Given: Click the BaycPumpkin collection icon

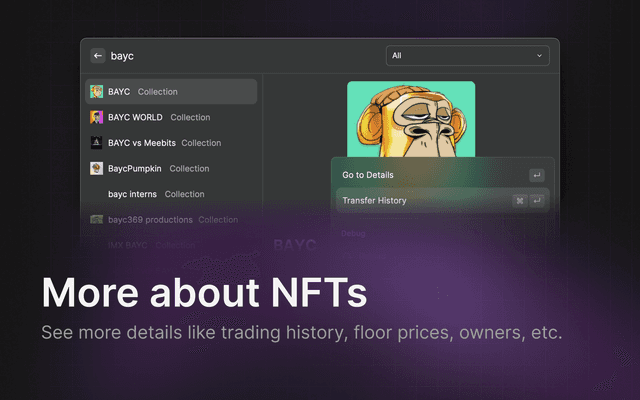Looking at the screenshot, I should click(97, 169).
